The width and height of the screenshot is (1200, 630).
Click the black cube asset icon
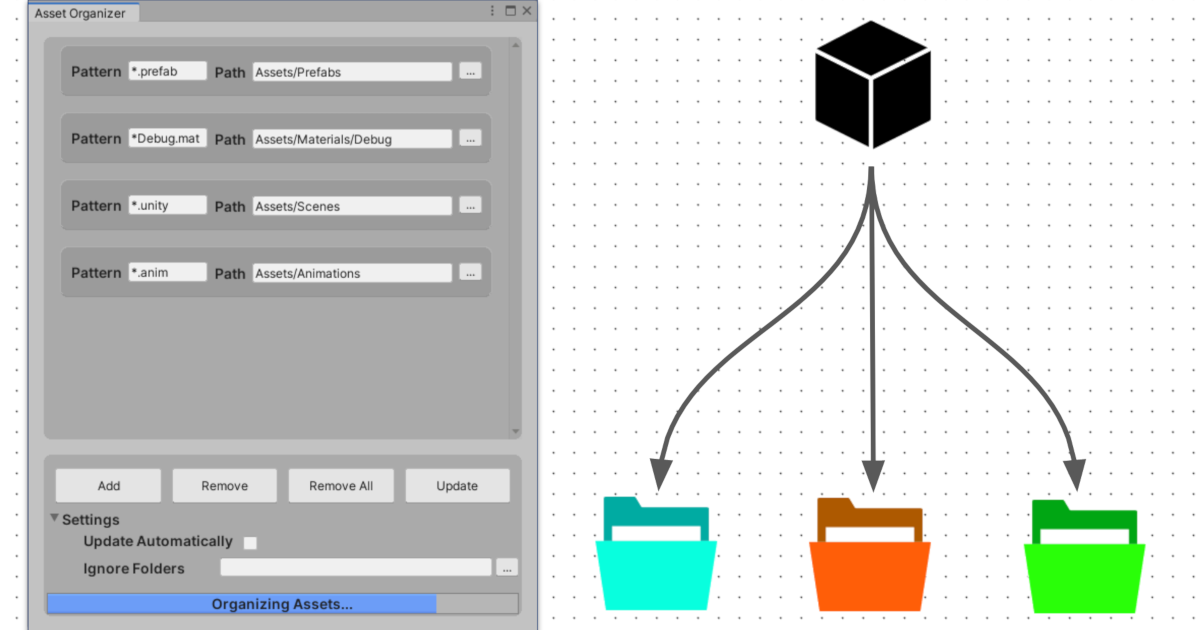pos(871,85)
